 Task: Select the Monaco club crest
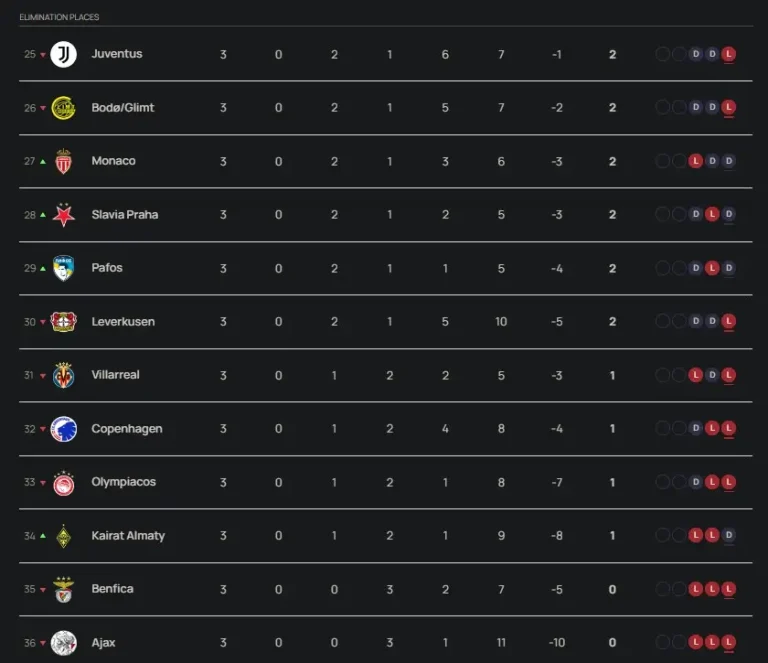coord(64,161)
